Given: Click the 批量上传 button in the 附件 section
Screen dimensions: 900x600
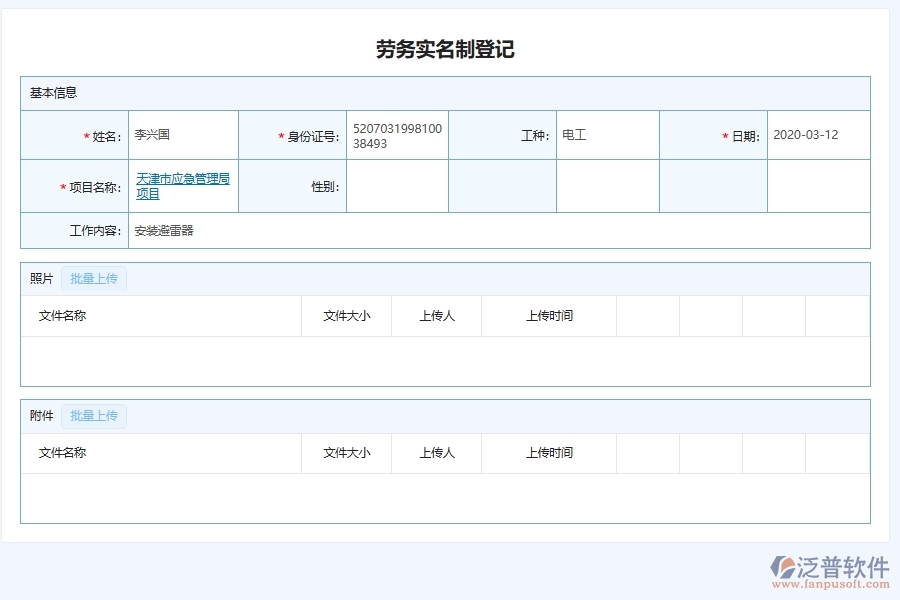Looking at the screenshot, I should 94,416.
